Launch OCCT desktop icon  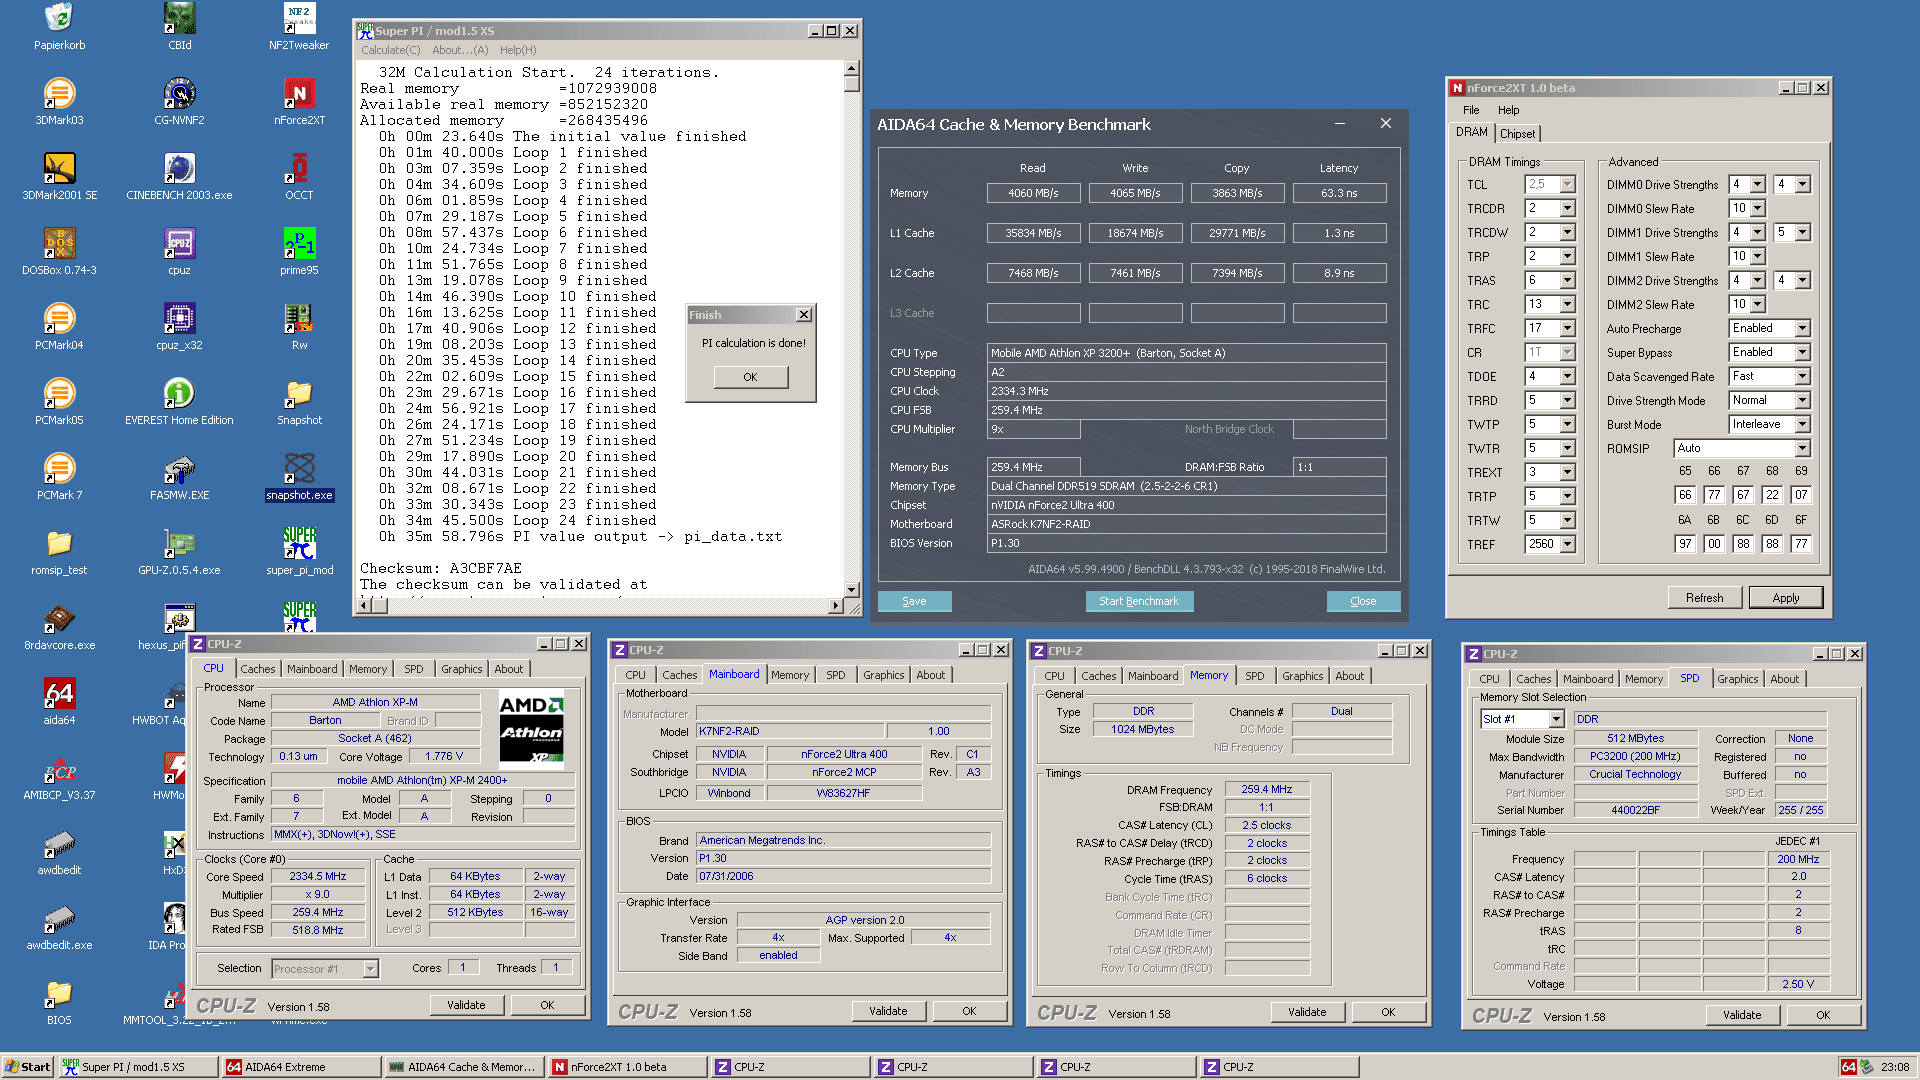(299, 176)
